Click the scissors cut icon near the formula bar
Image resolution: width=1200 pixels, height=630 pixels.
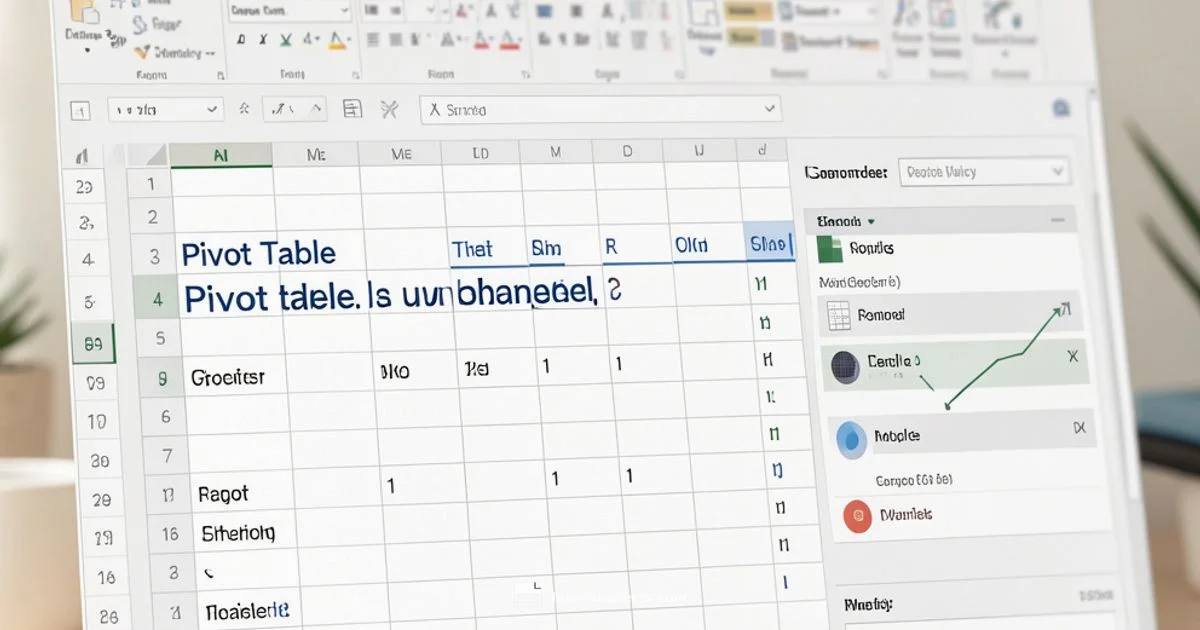[389, 108]
